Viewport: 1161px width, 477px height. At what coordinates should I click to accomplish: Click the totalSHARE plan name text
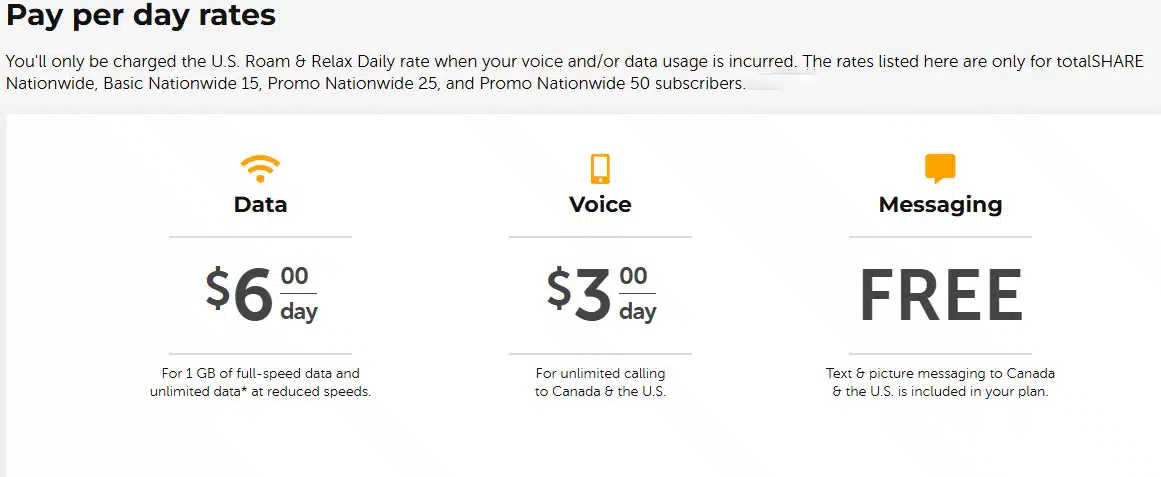(1097, 61)
